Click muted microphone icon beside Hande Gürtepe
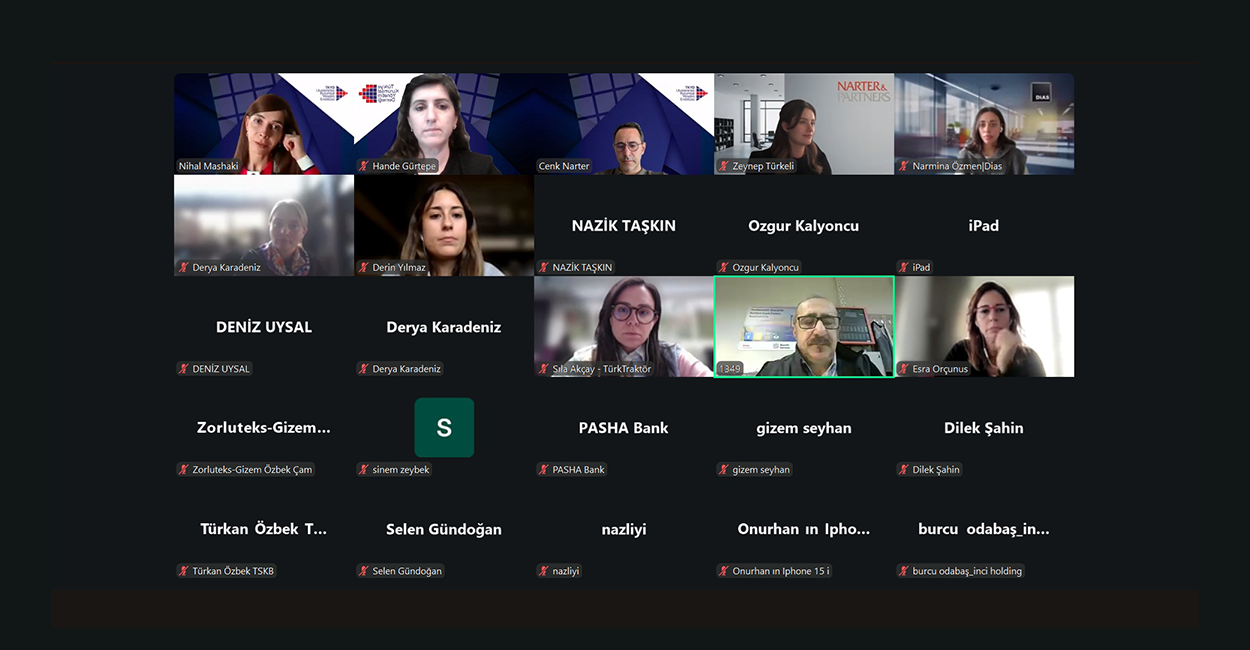This screenshot has height=650, width=1250. (x=364, y=166)
